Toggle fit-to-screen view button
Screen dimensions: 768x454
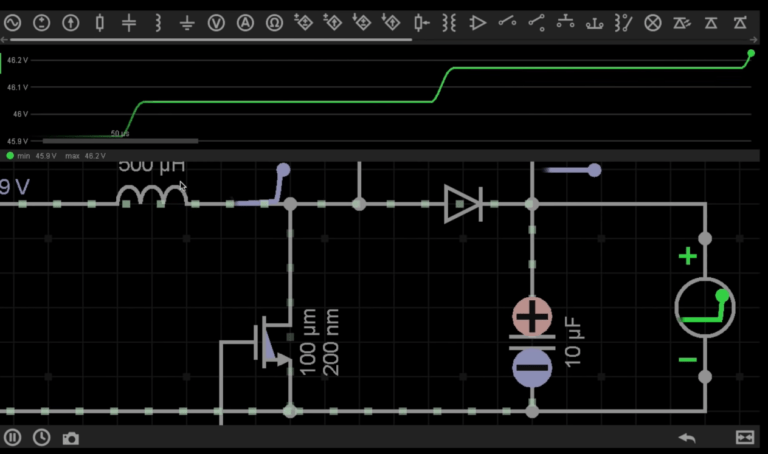[x=744, y=438]
